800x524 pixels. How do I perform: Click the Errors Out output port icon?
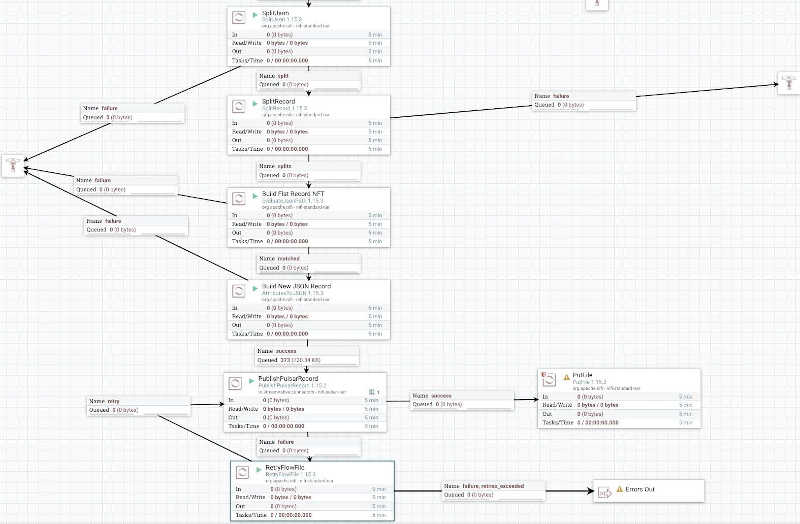[603, 491]
